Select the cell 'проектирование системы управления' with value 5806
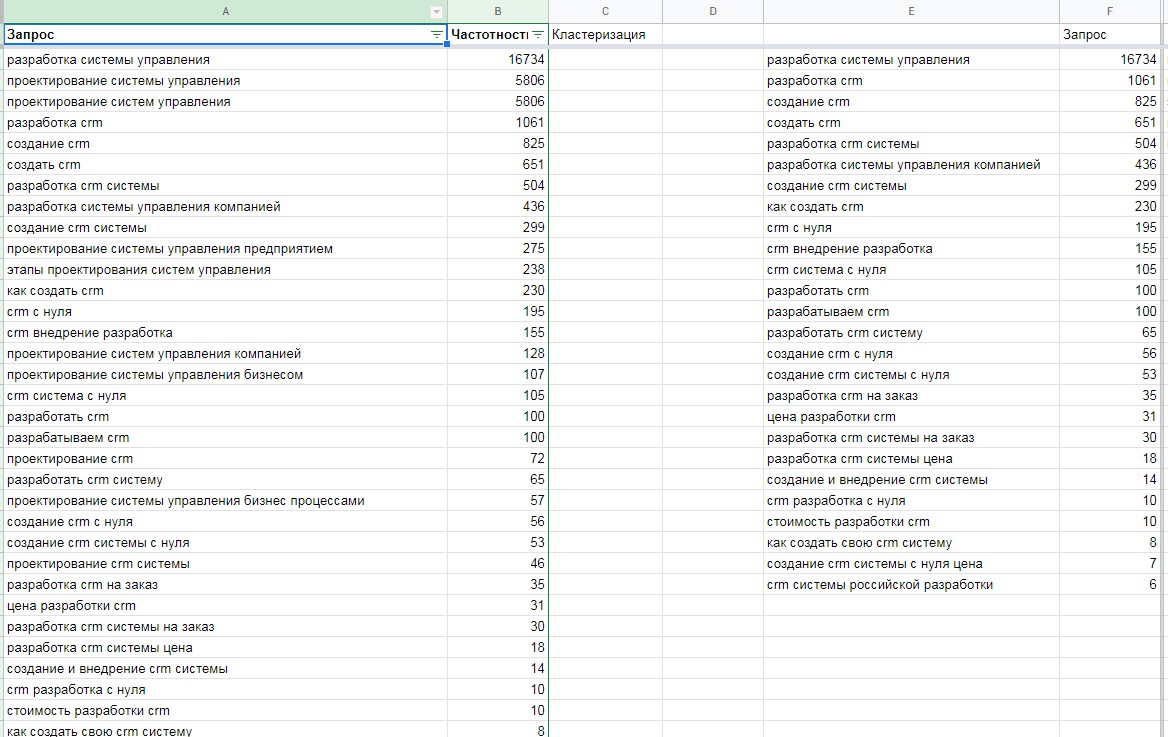The image size is (1168, 737). [226, 80]
